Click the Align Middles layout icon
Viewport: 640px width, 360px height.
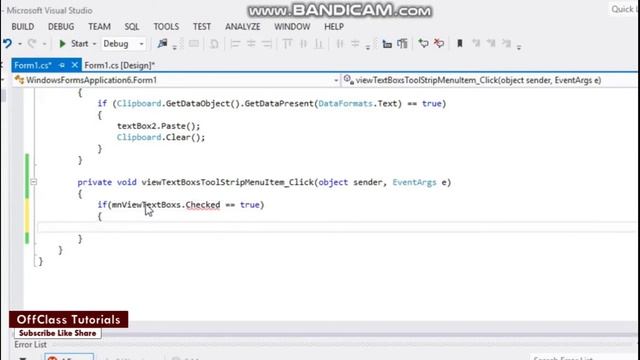[x=303, y=44]
